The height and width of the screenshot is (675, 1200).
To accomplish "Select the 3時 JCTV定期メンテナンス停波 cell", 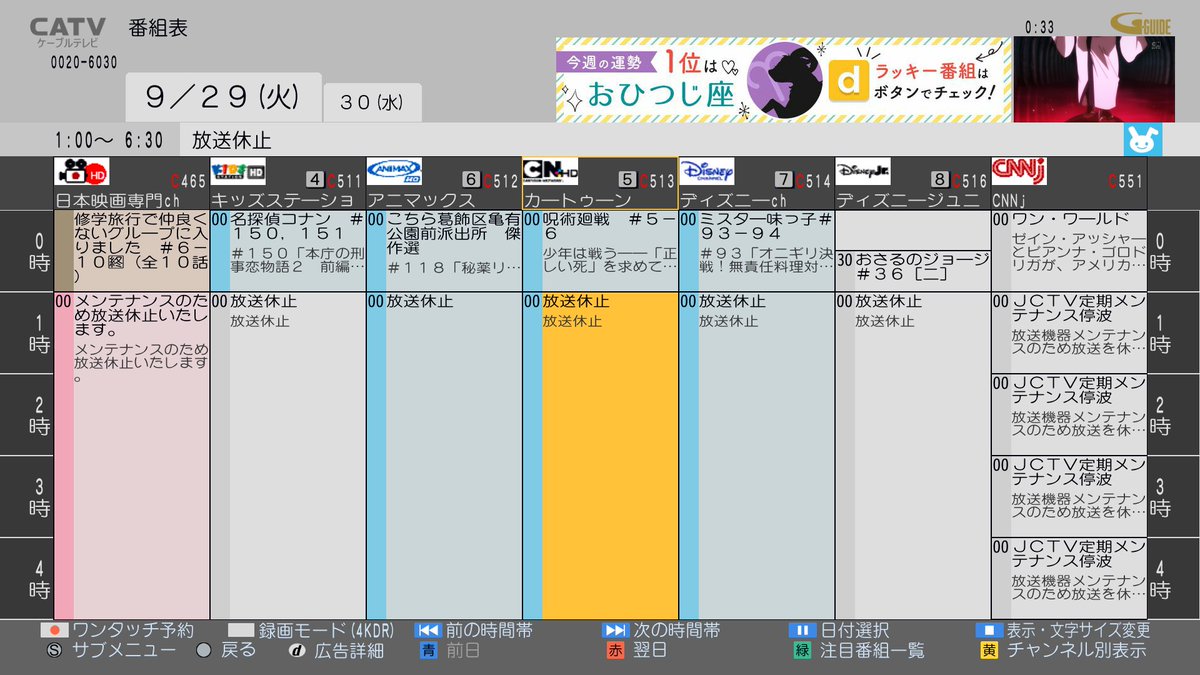I will [x=1069, y=496].
